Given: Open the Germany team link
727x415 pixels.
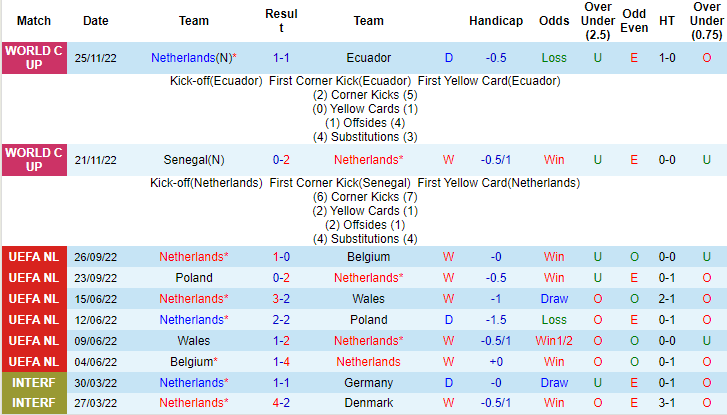Looking at the screenshot, I should pyautogui.click(x=368, y=383).
